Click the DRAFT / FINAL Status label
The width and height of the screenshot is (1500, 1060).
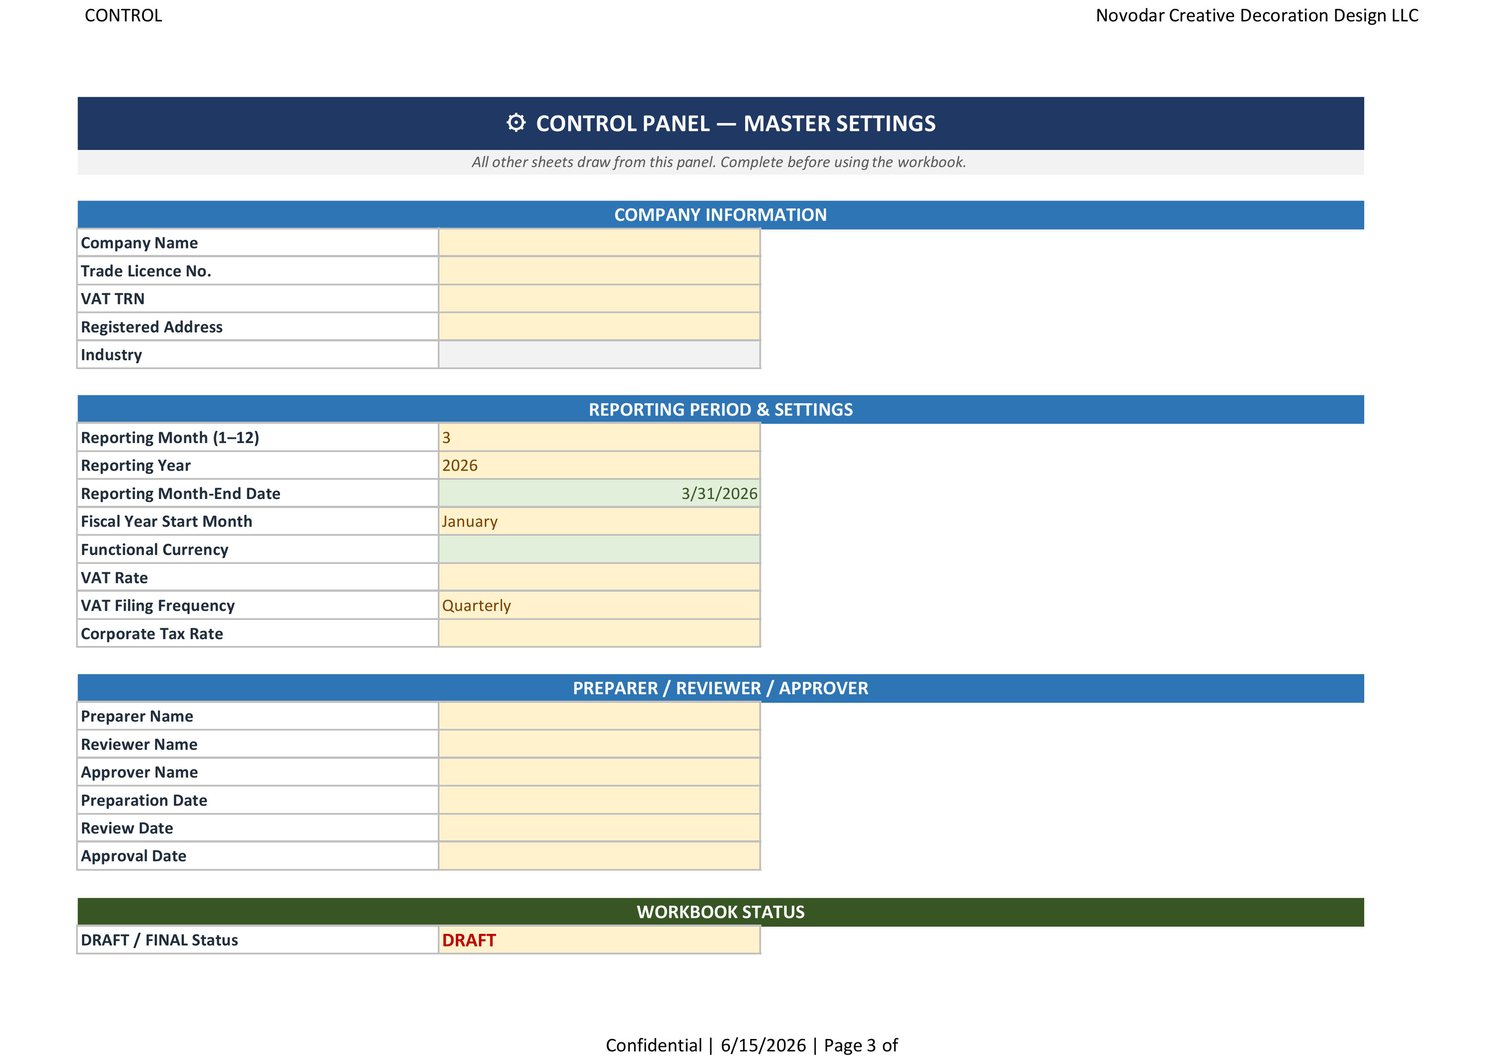click(160, 940)
